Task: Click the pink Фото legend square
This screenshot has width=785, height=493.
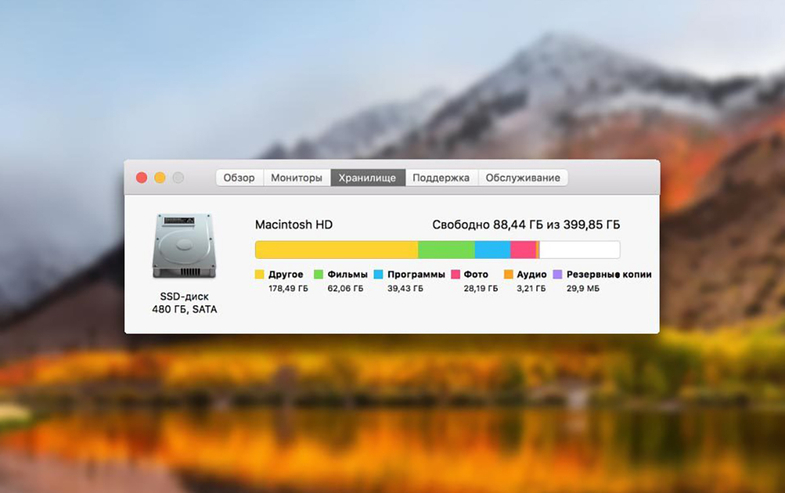Action: click(x=455, y=274)
